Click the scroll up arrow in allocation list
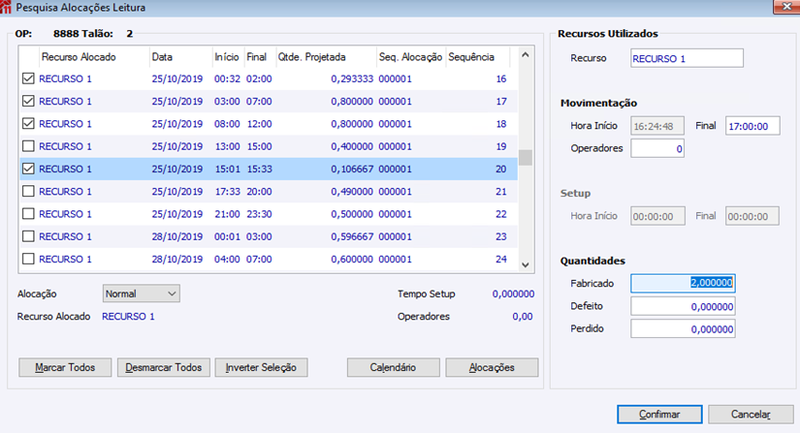Image resolution: width=800 pixels, height=433 pixels. point(525,55)
